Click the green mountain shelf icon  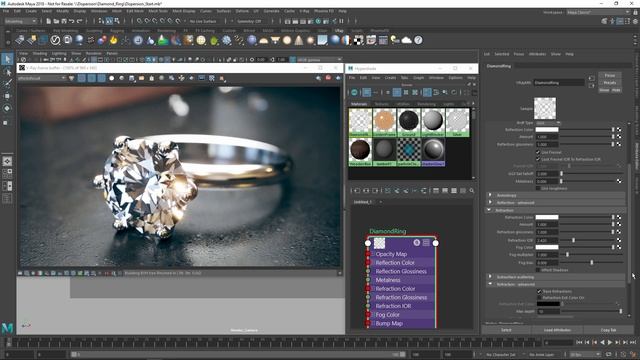(163, 40)
